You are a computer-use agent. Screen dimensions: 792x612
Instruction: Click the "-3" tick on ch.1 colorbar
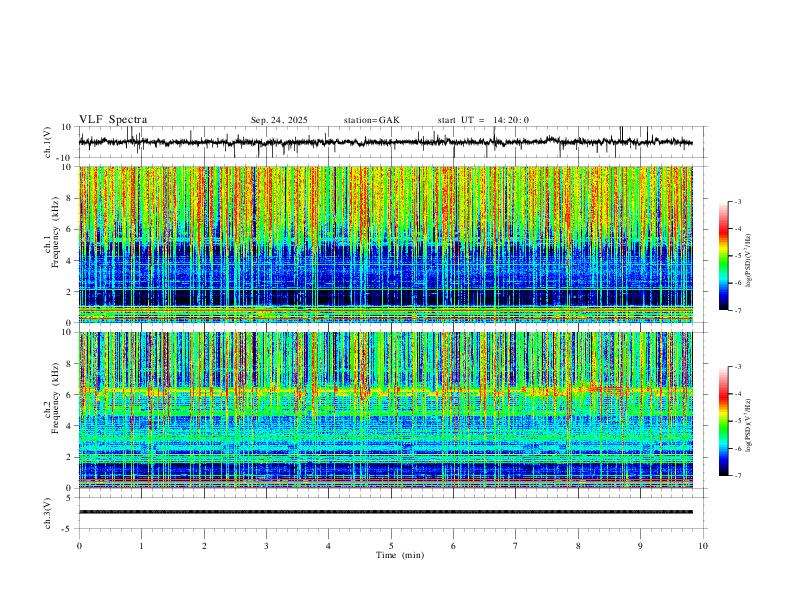(737, 201)
